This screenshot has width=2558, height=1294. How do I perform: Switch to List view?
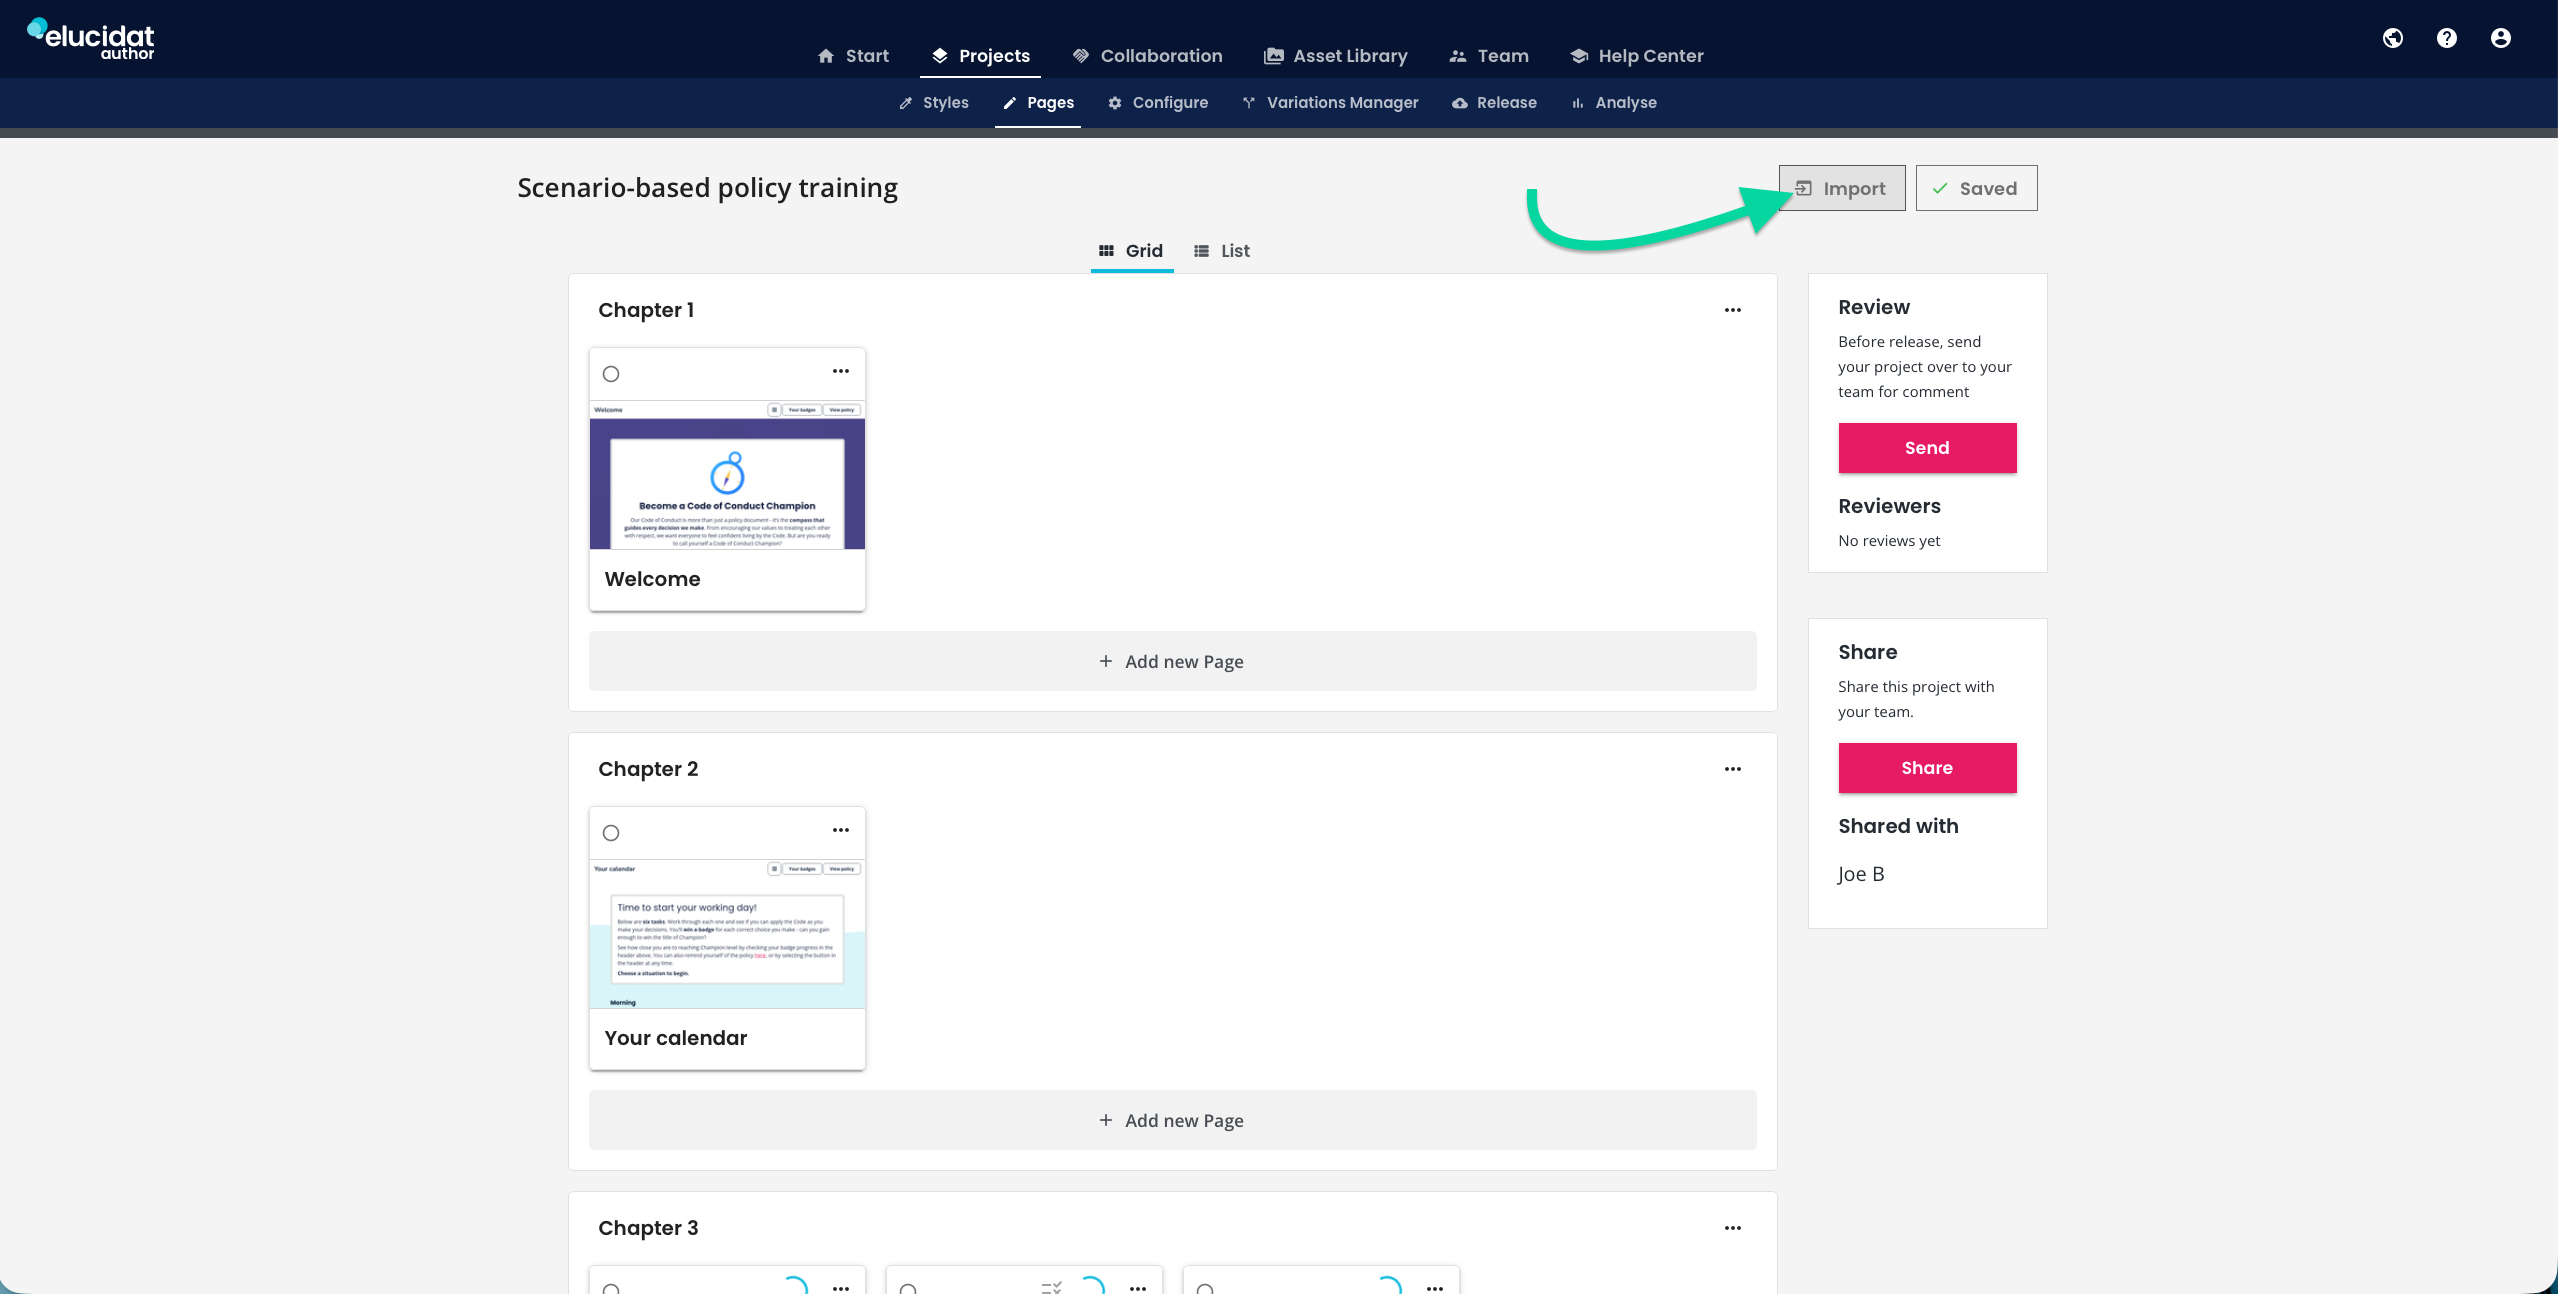[1222, 251]
